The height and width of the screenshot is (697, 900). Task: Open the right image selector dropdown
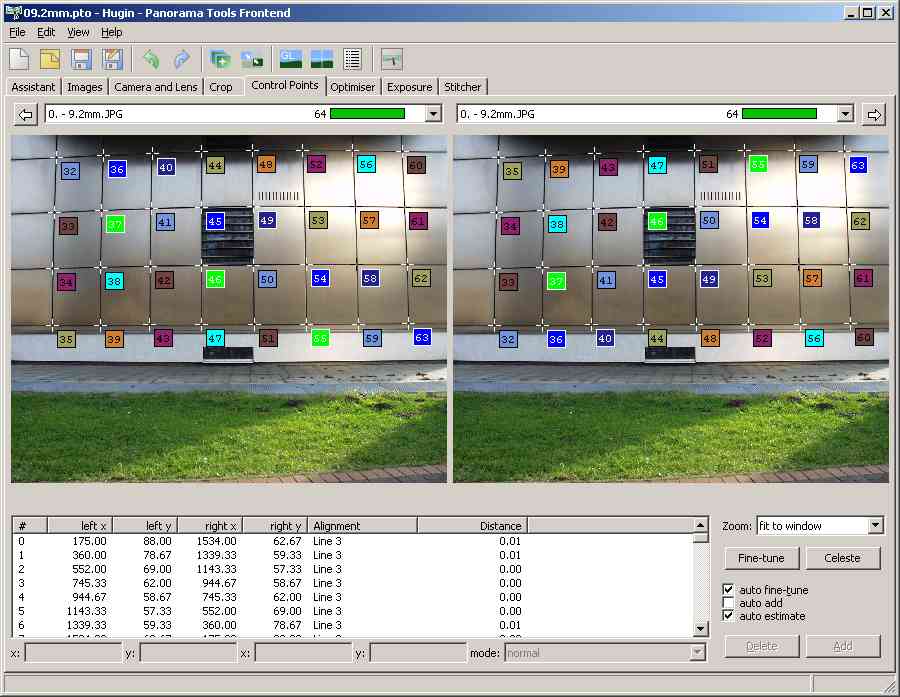(845, 114)
